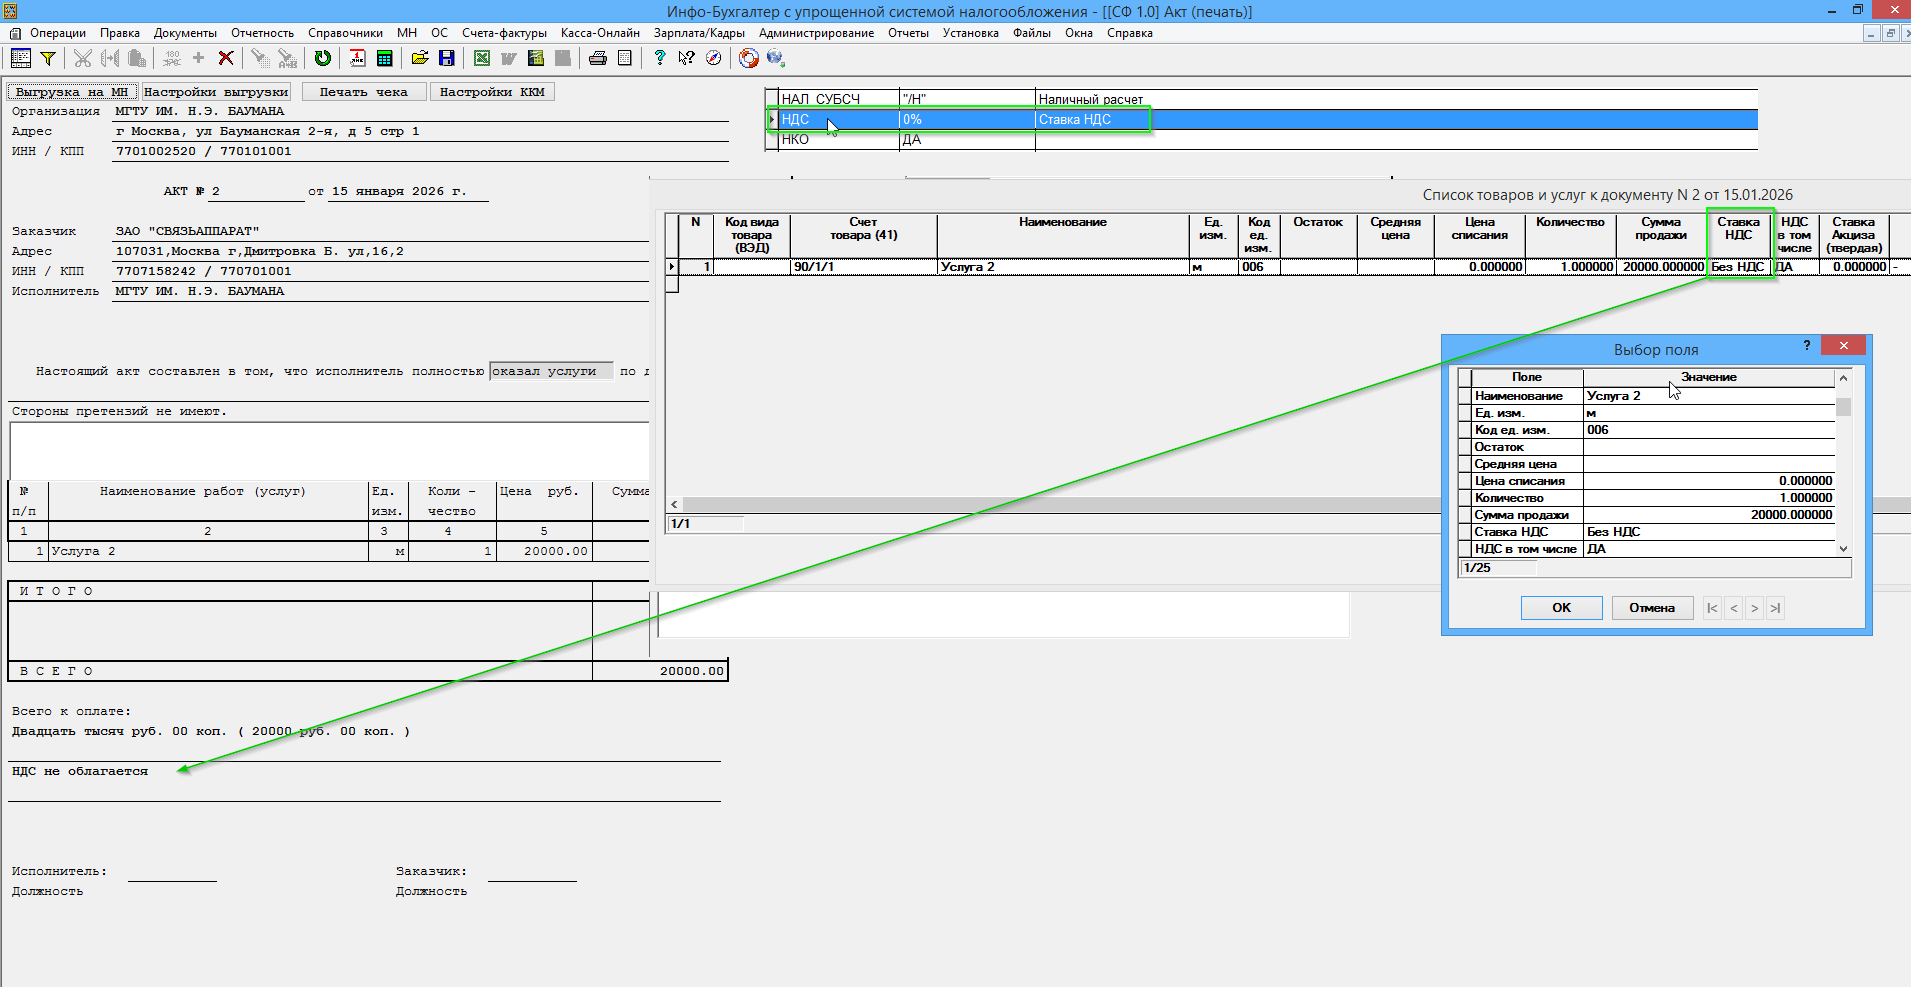Click the yellow open folder icon
This screenshot has width=1911, height=987.
pyautogui.click(x=420, y=58)
